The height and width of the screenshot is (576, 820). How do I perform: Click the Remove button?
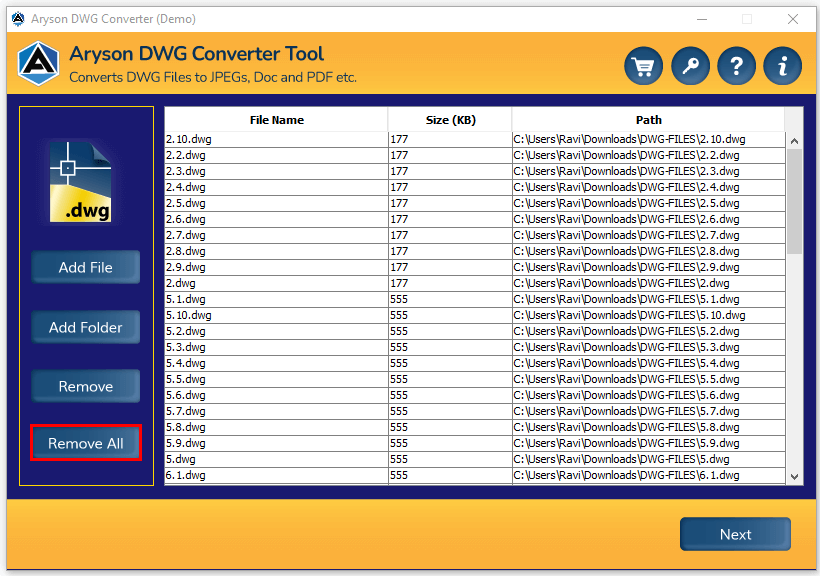tap(85, 386)
